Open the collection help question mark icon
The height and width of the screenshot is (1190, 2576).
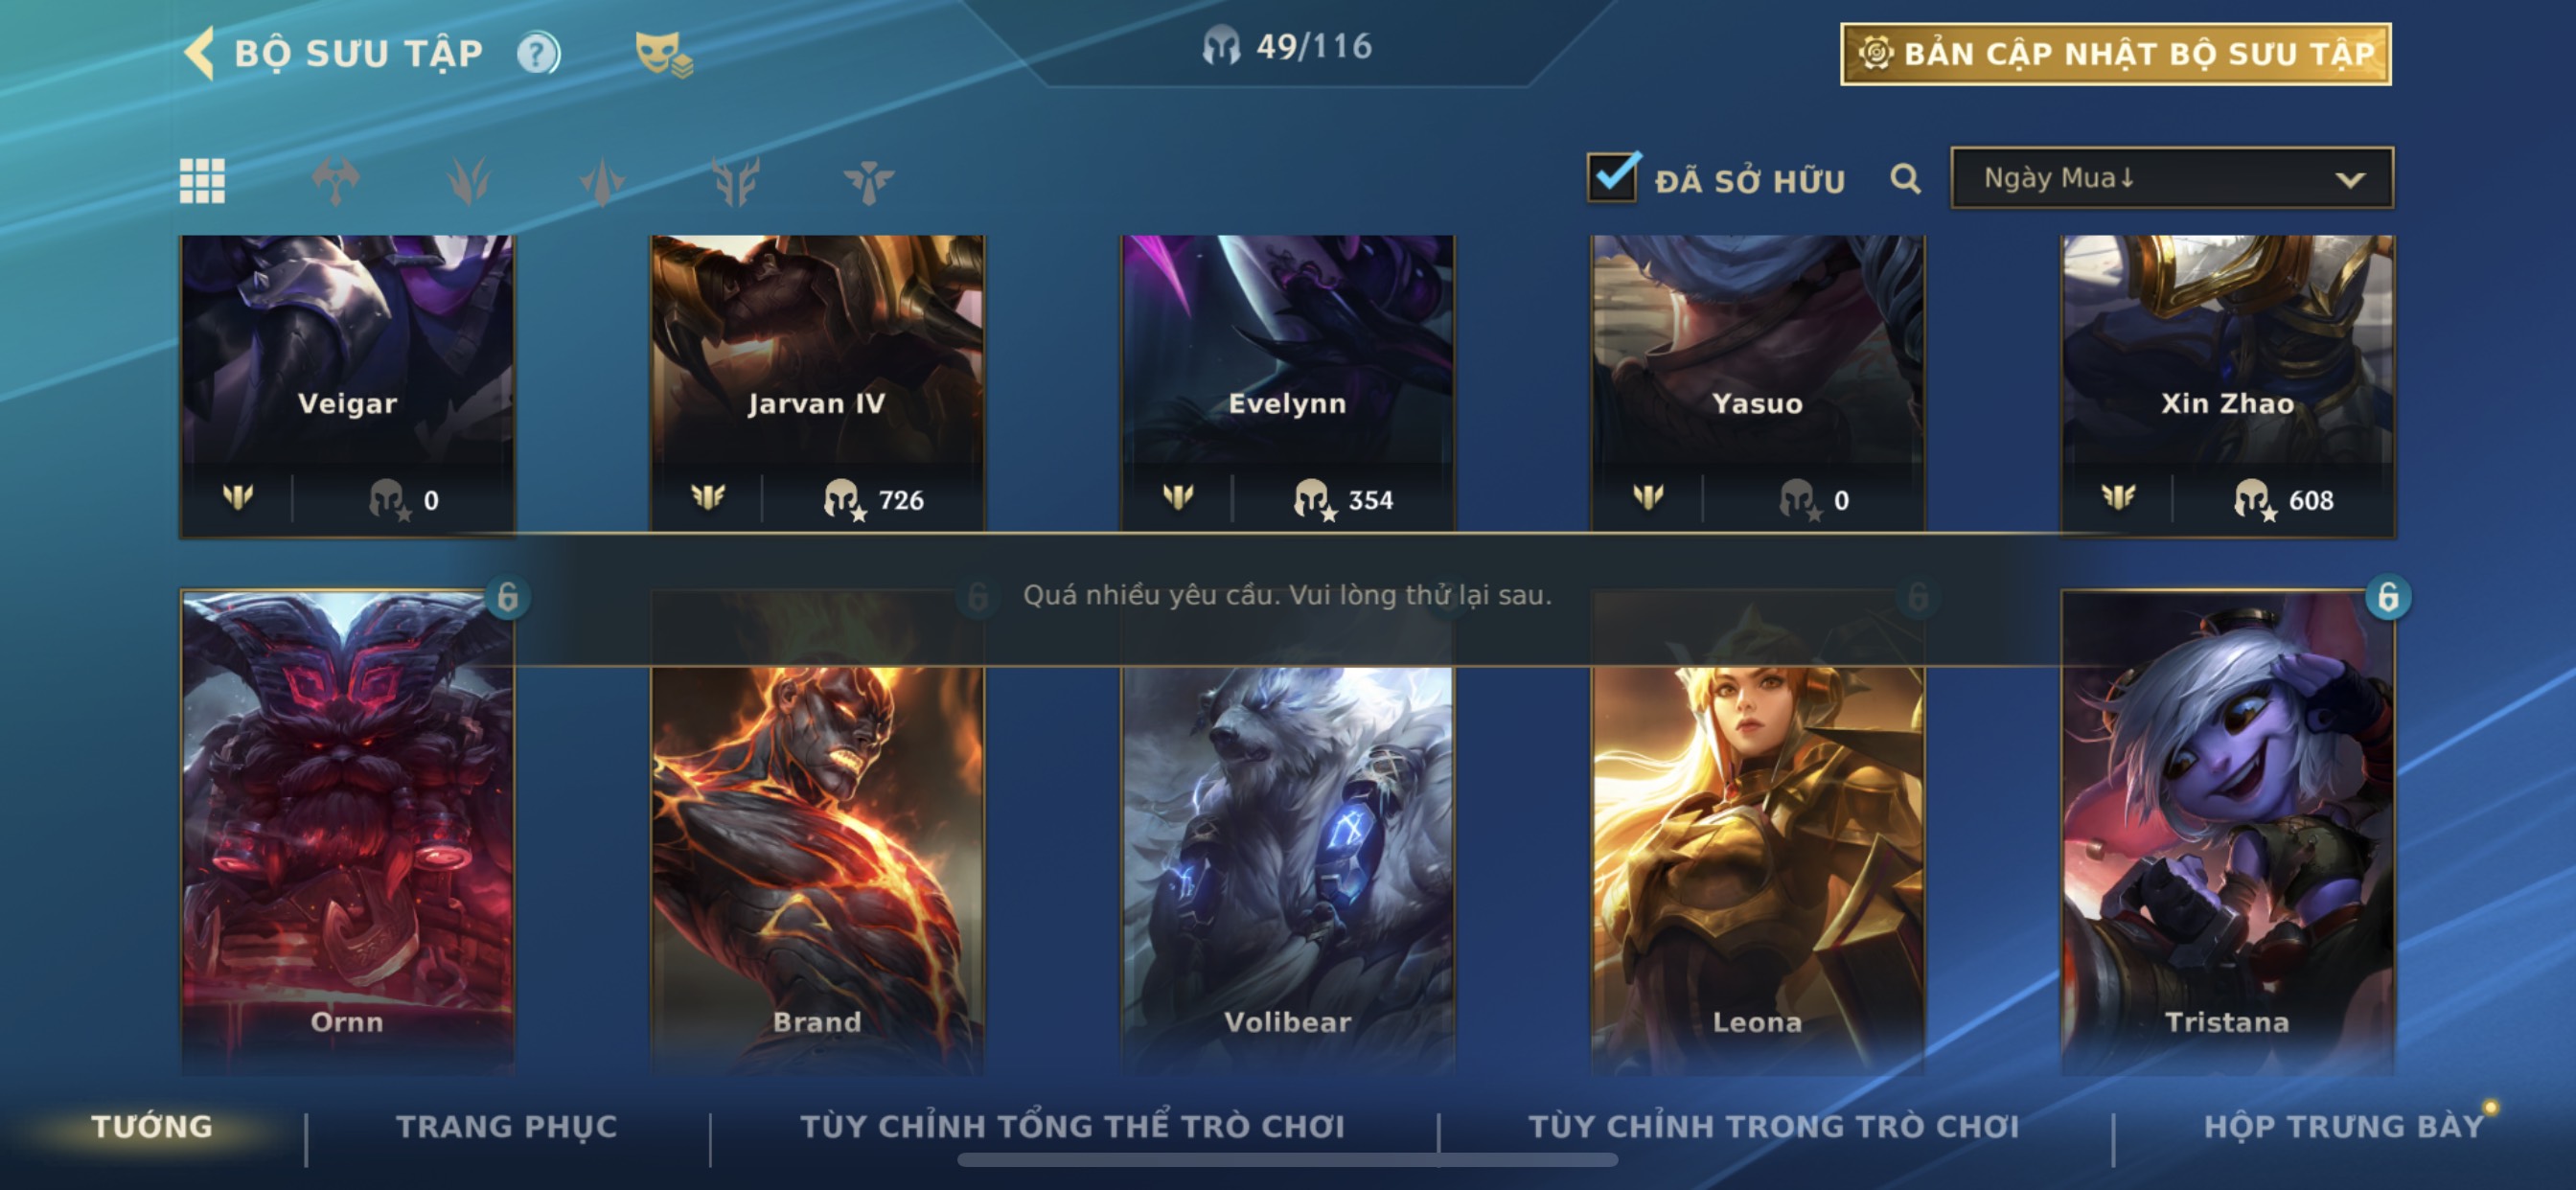click(538, 53)
